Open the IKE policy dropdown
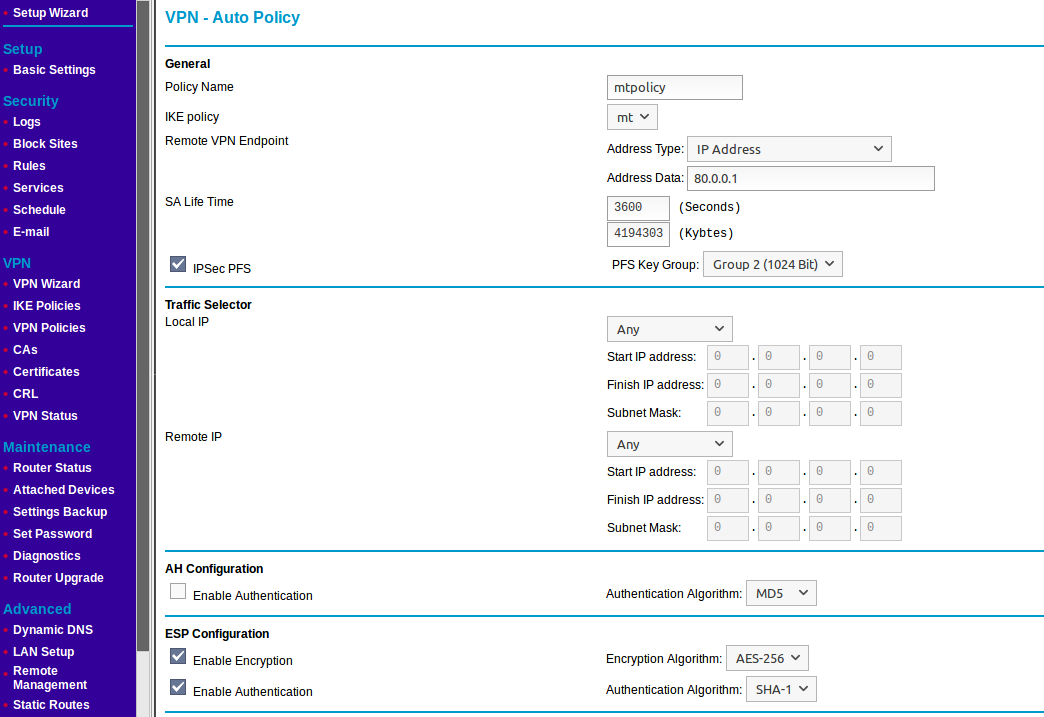Image resolution: width=1044 pixels, height=717 pixels. click(632, 117)
